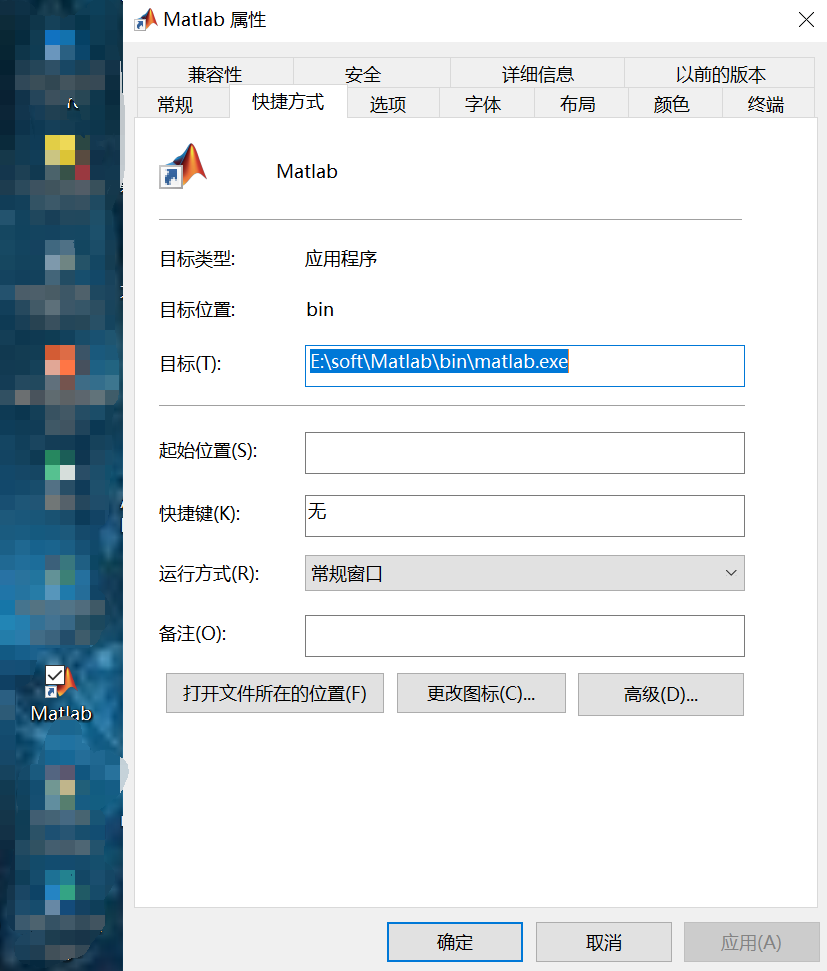The width and height of the screenshot is (827, 971).
Task: Click inside the 备注 comment field
Action: pyautogui.click(x=525, y=636)
